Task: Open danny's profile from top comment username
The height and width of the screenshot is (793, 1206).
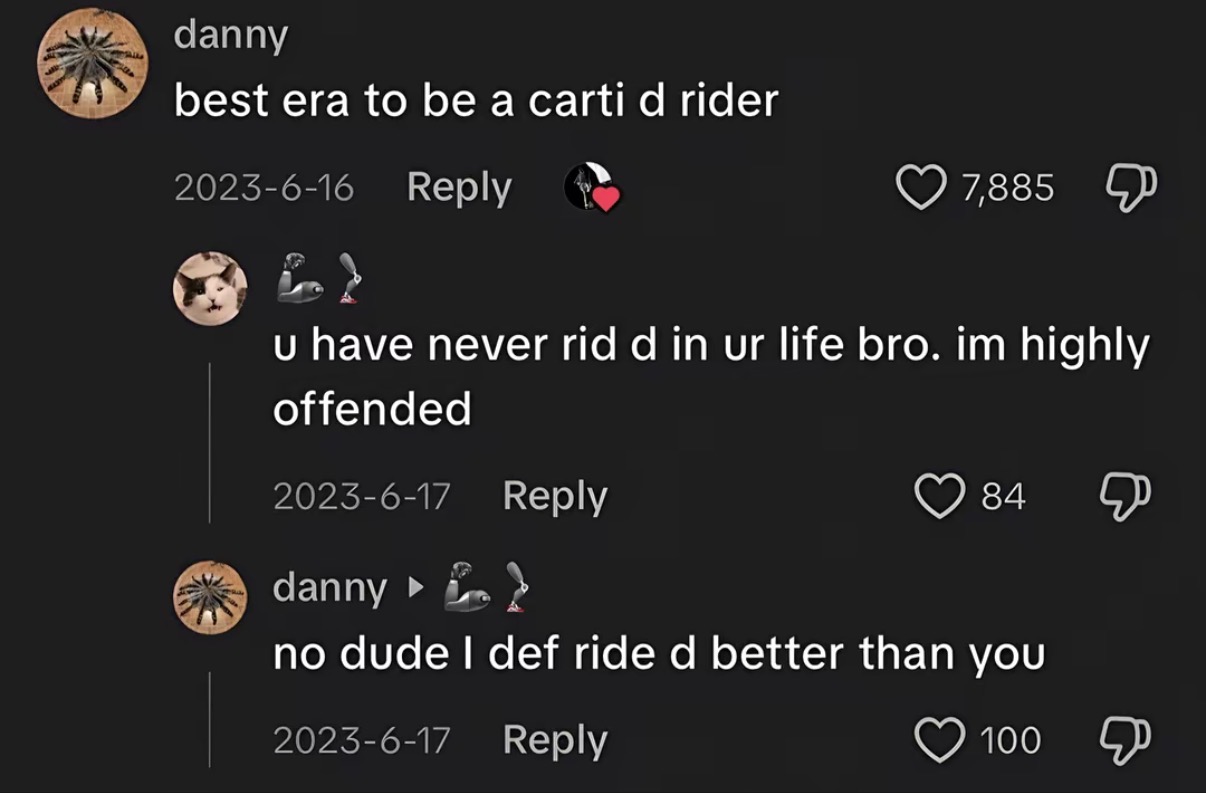Action: point(231,35)
